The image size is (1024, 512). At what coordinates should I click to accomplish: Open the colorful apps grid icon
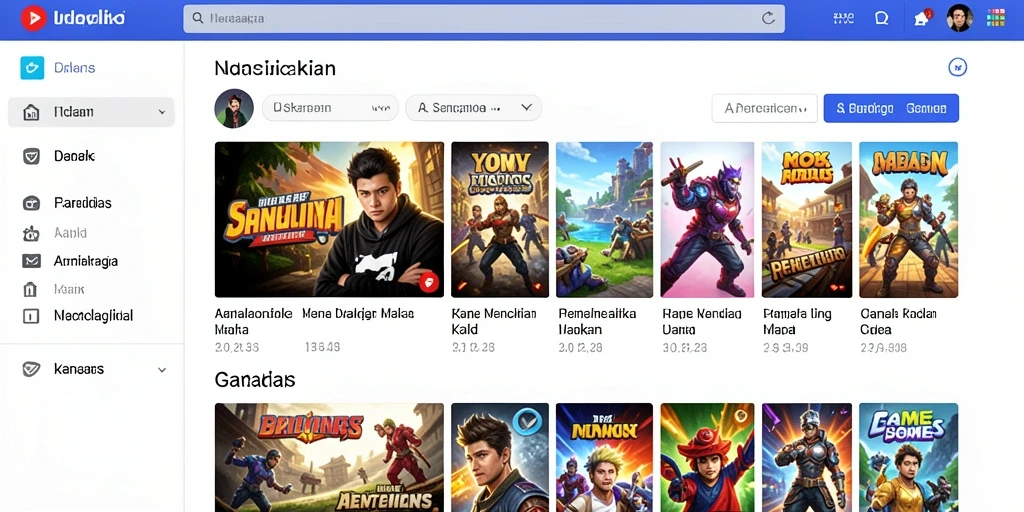996,18
